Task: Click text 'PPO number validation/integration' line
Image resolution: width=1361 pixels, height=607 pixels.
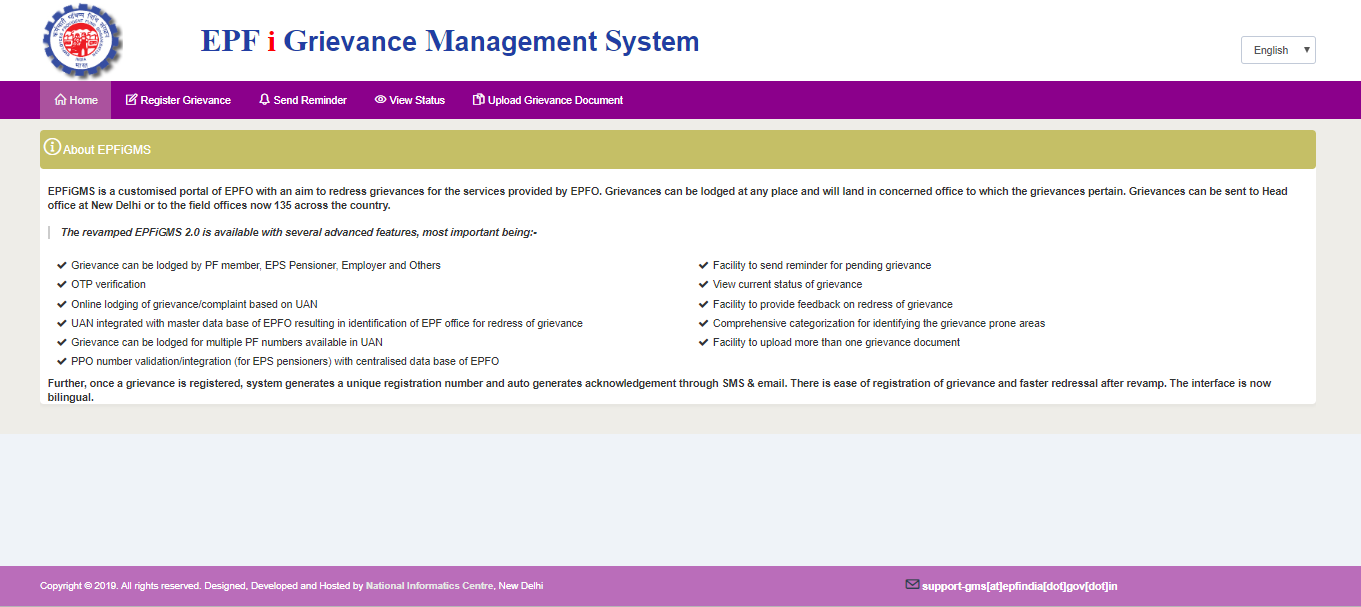Action: pos(285,361)
